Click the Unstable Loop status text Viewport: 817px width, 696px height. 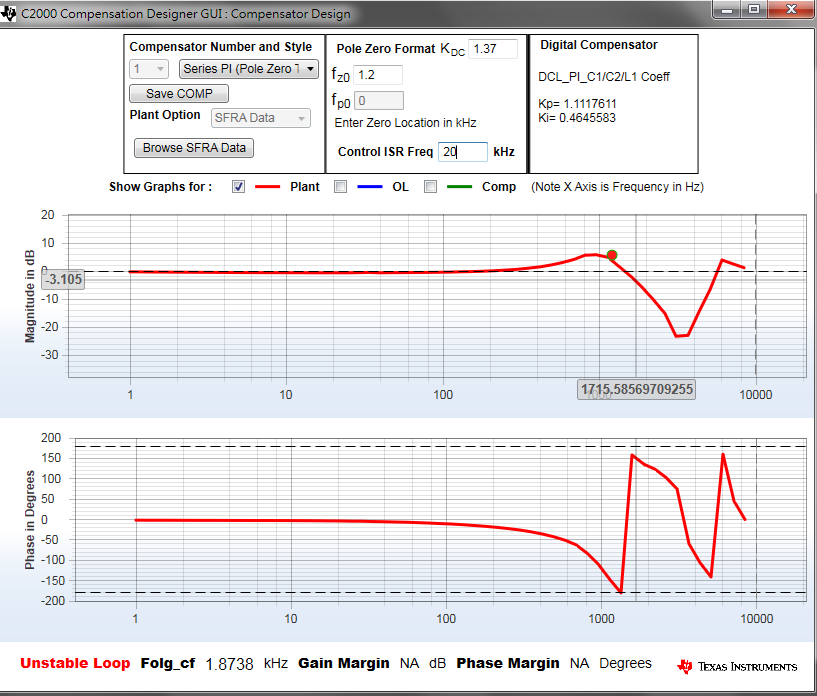pos(75,663)
